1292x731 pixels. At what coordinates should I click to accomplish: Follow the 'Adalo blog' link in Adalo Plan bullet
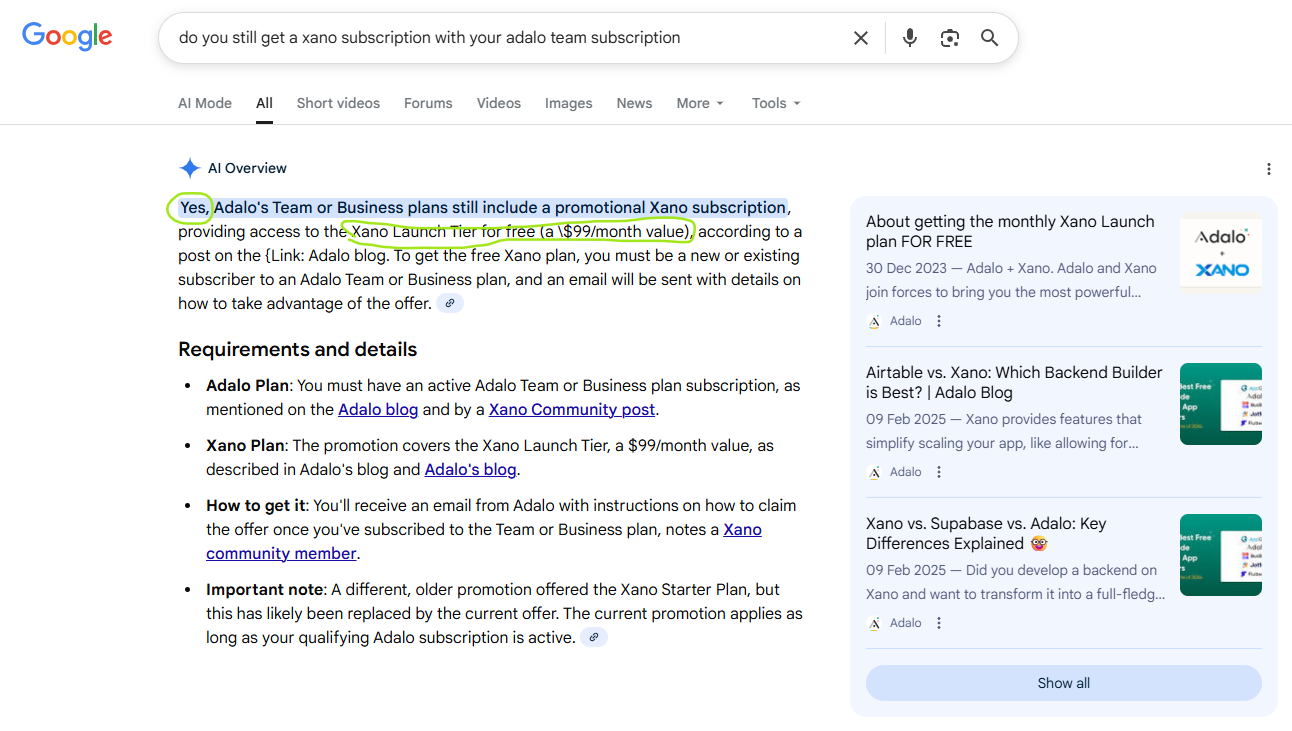coord(378,409)
